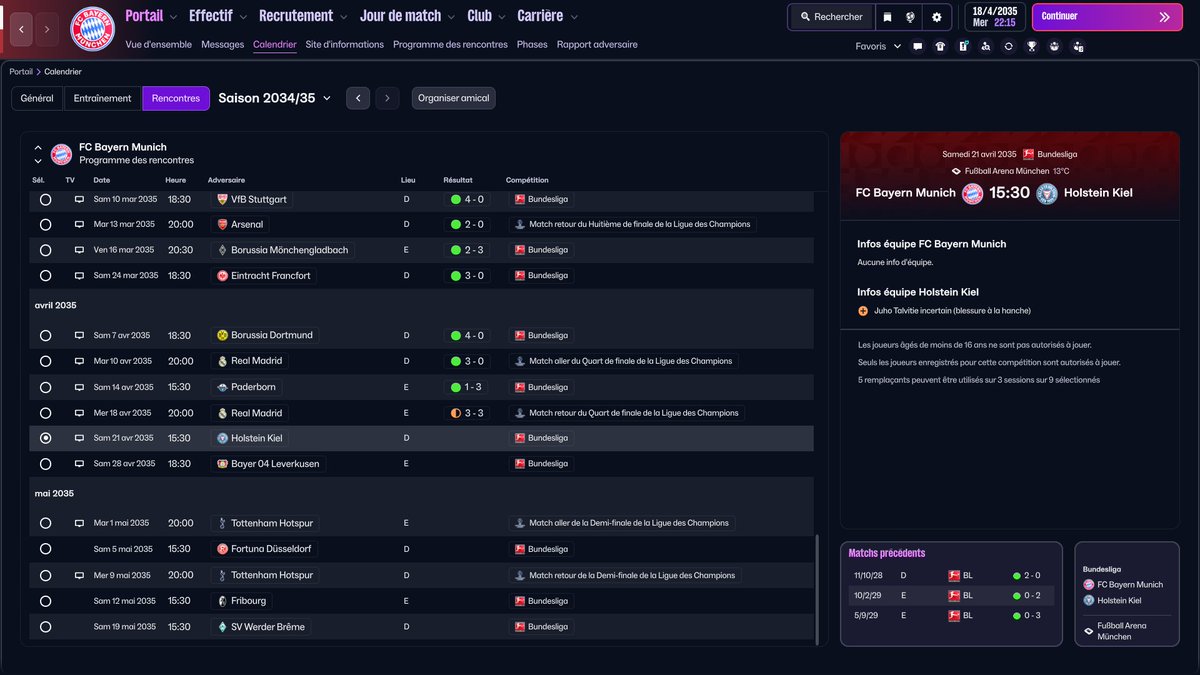Click the injury icon beside Juho Talvitie
1200x675 pixels.
(x=863, y=311)
